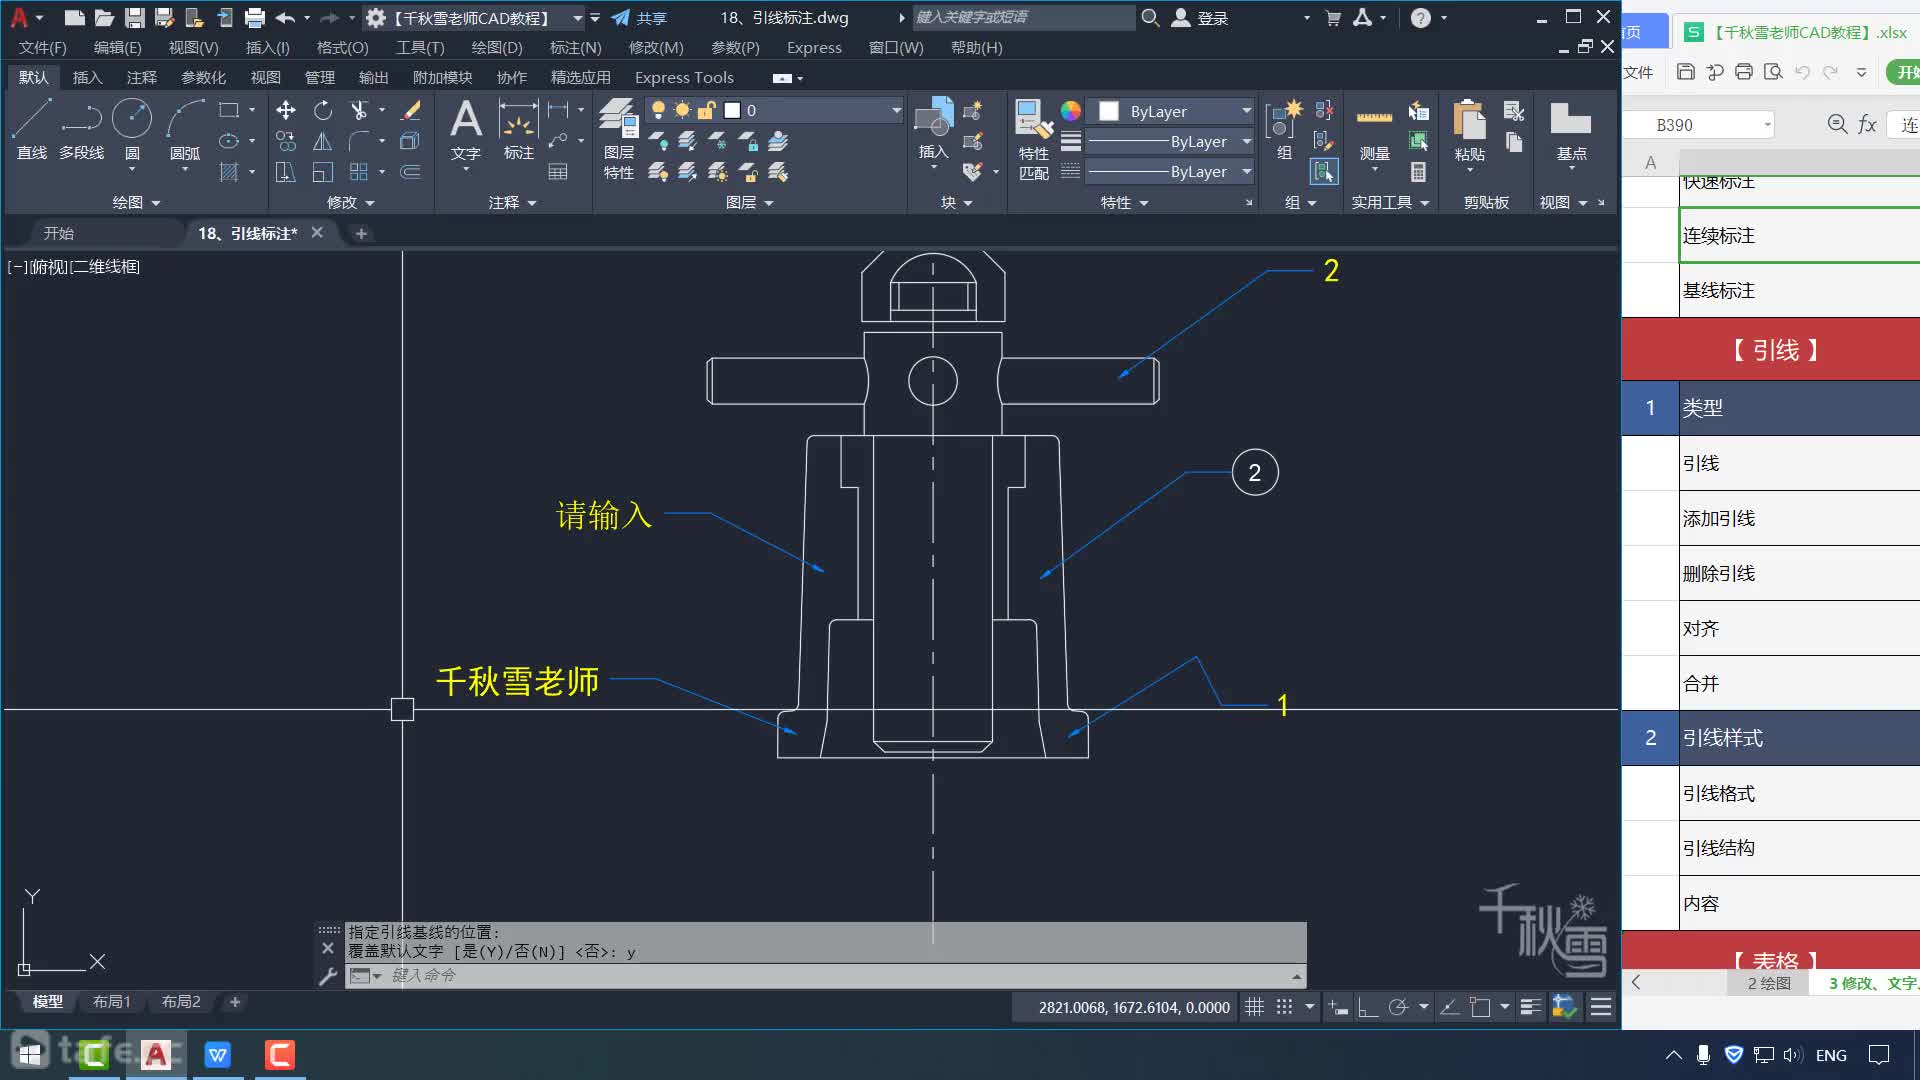Select the Arc (圆弧) tool
The image size is (1920, 1080).
185,128
